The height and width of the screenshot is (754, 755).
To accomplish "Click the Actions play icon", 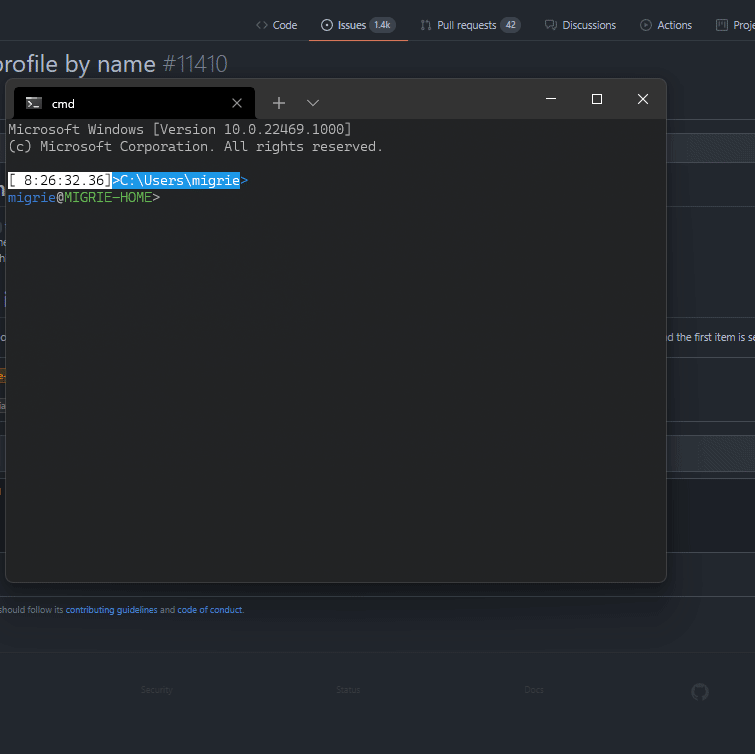I will tap(646, 25).
